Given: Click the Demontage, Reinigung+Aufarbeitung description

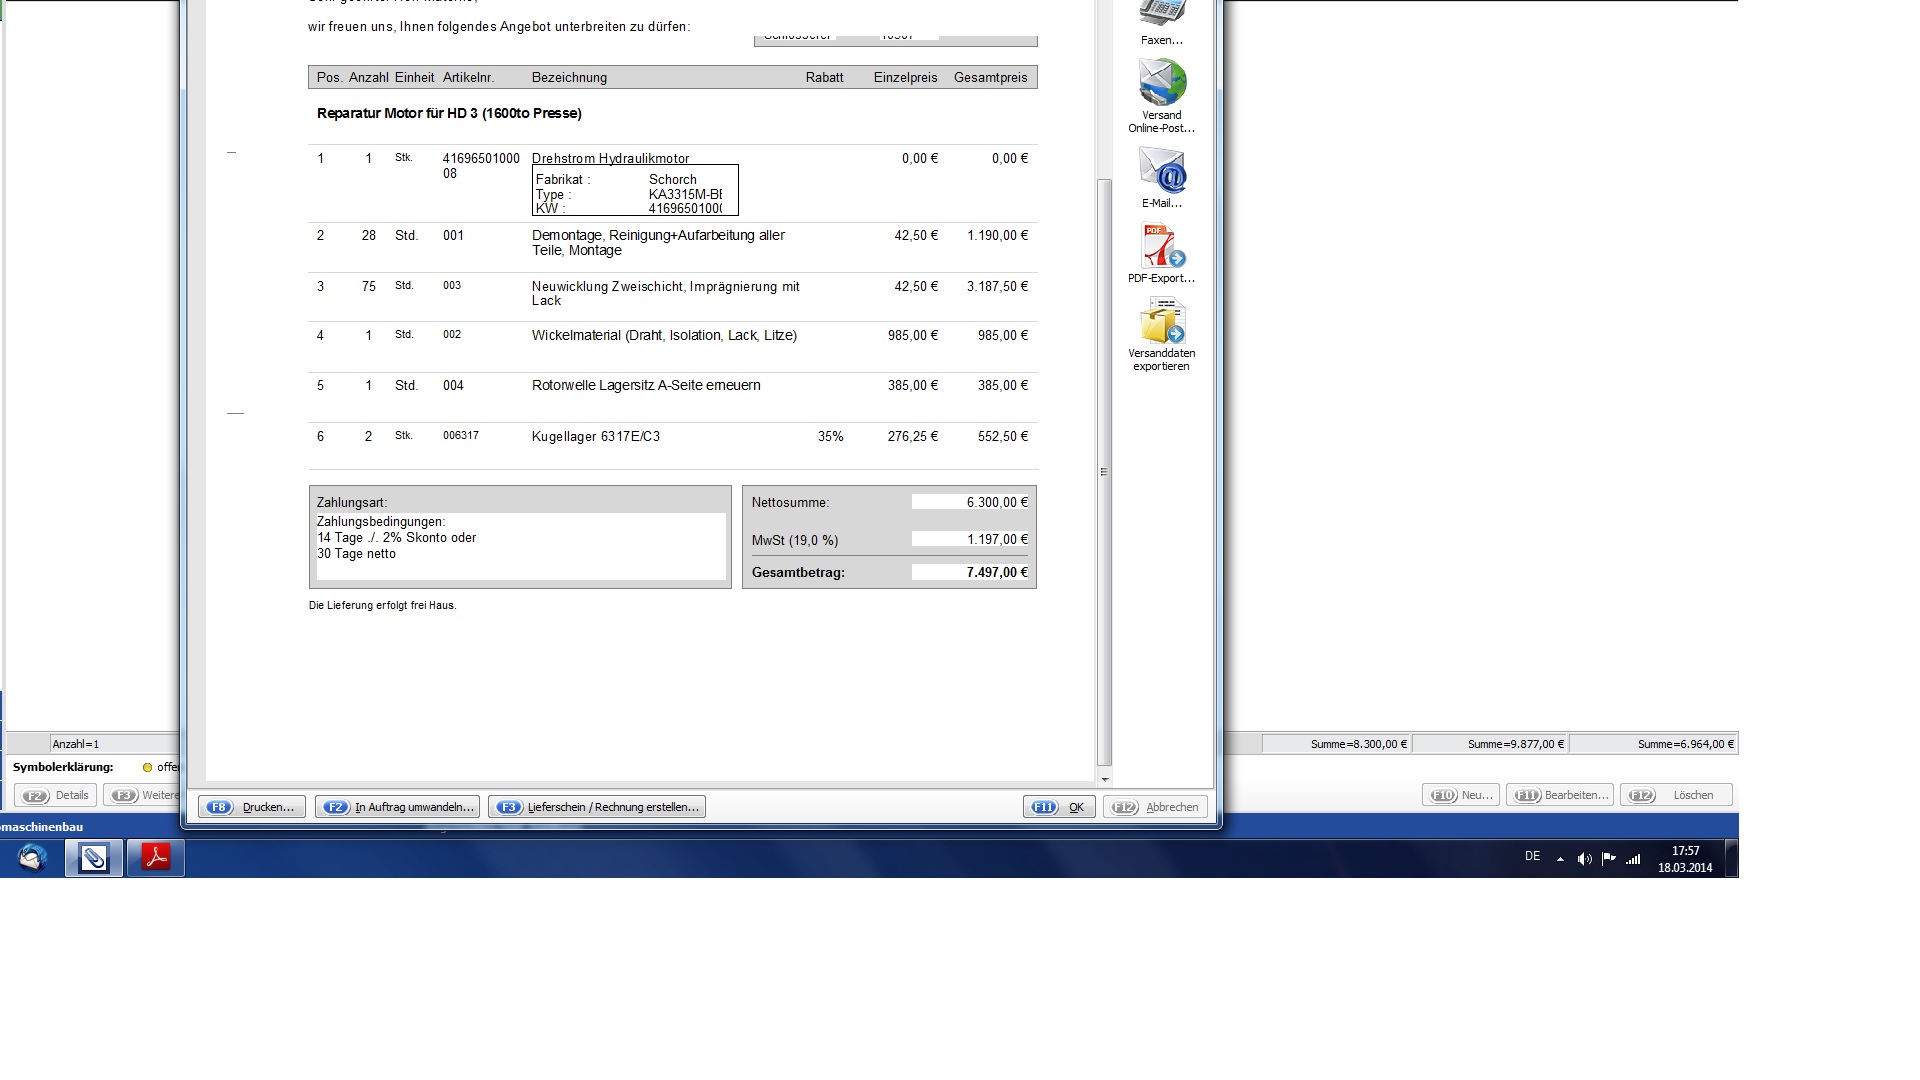Looking at the screenshot, I should pos(658,243).
